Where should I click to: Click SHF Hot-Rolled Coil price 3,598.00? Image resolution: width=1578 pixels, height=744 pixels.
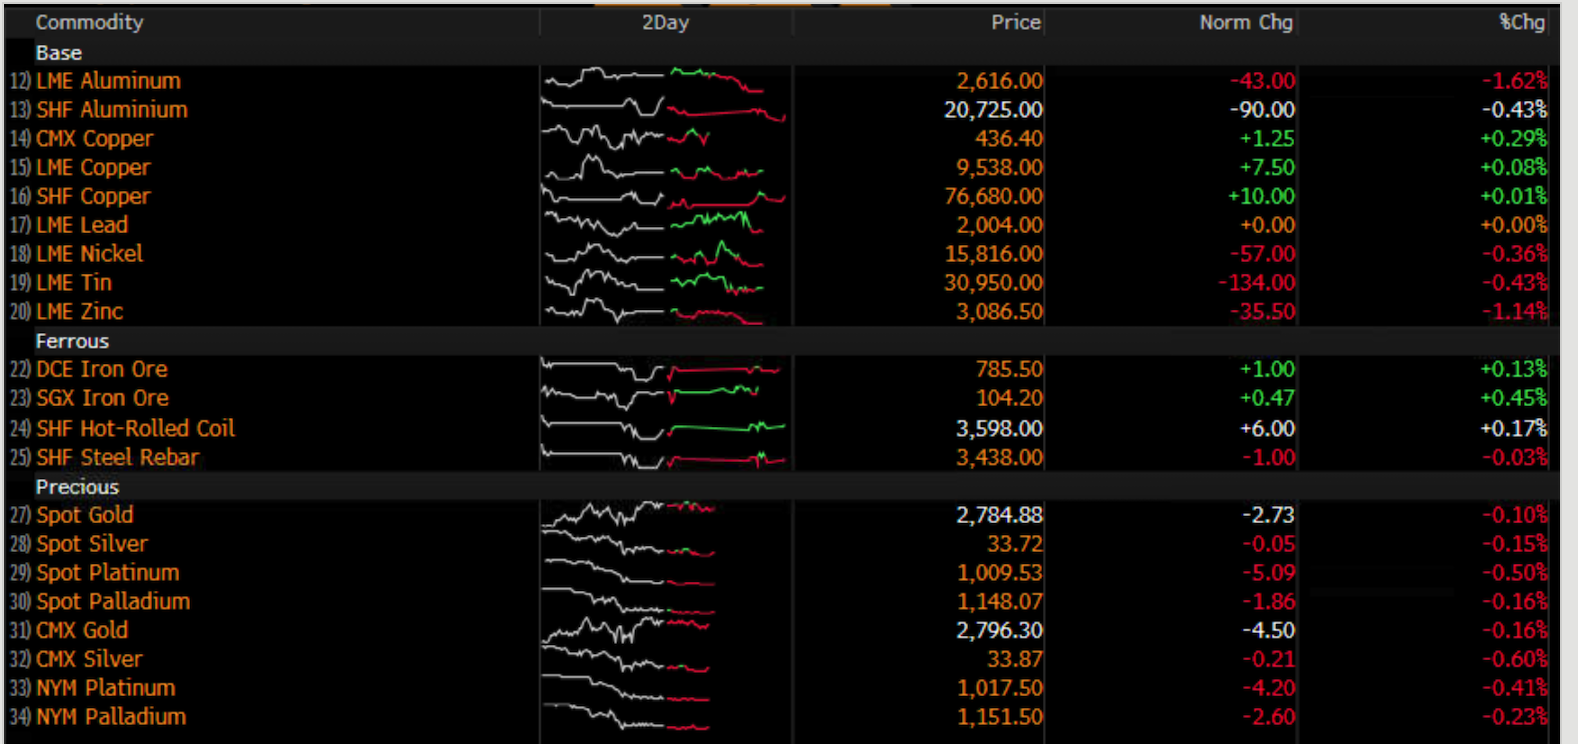coord(999,429)
